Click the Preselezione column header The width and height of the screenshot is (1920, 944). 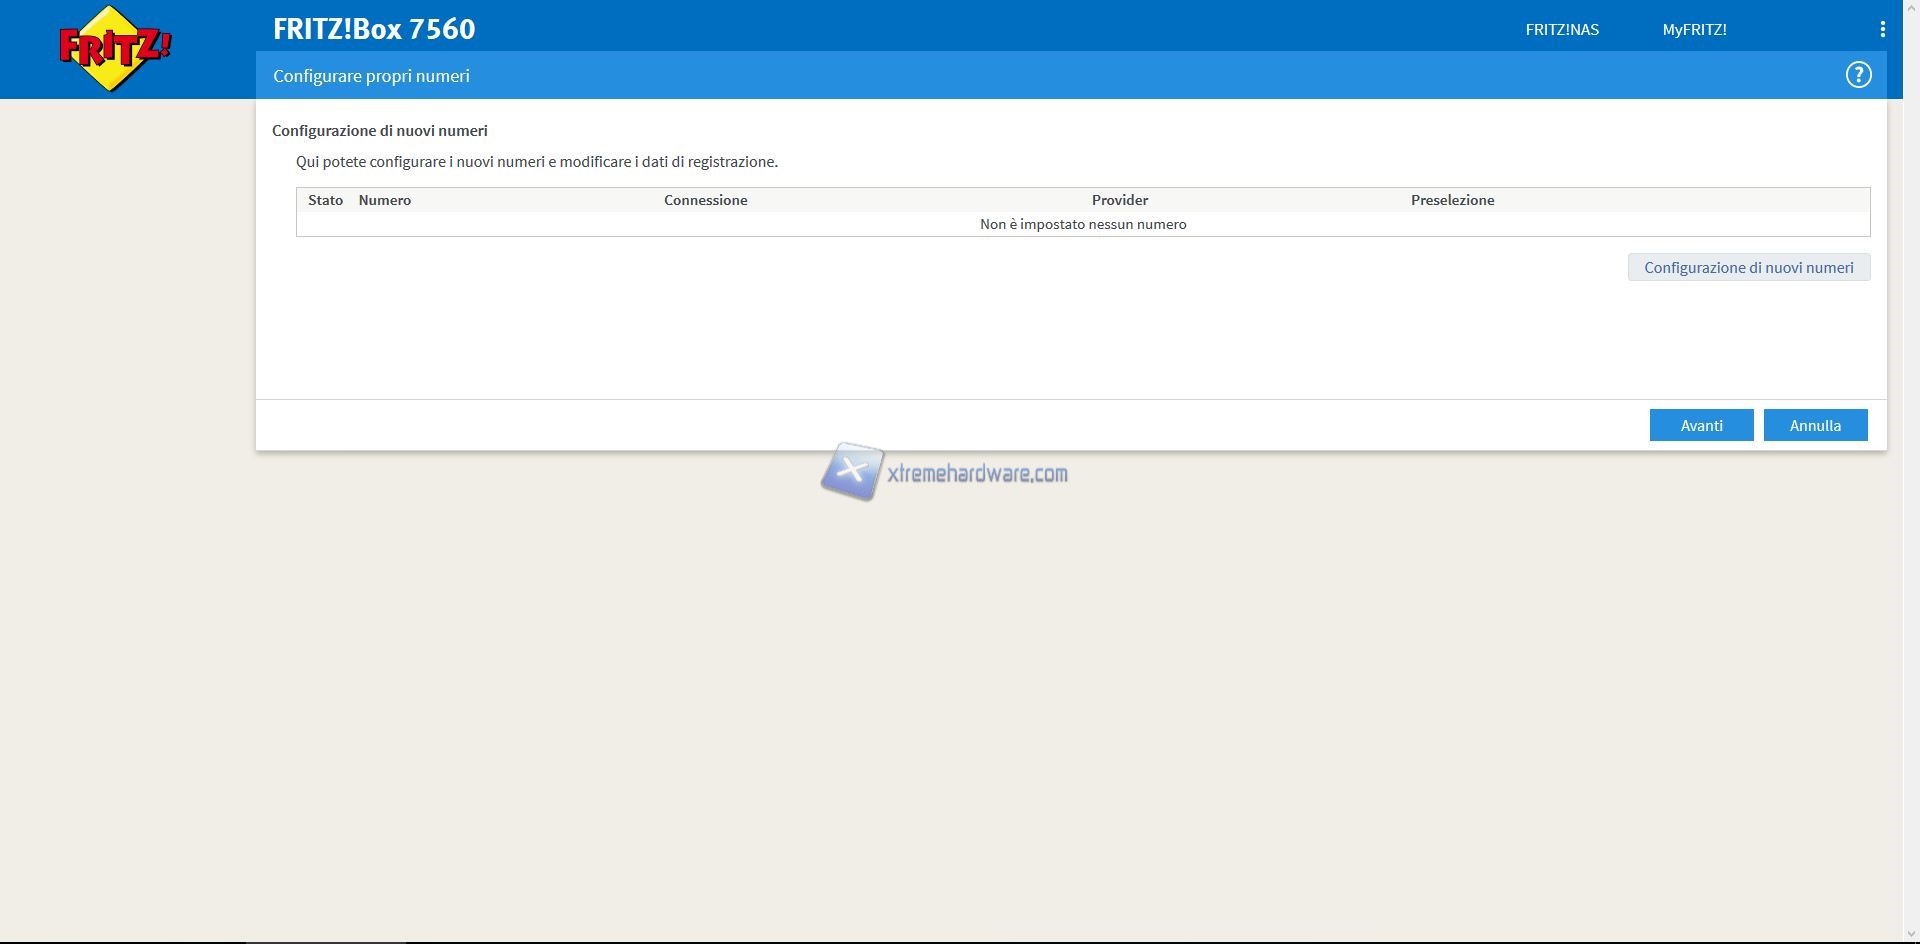tap(1452, 200)
